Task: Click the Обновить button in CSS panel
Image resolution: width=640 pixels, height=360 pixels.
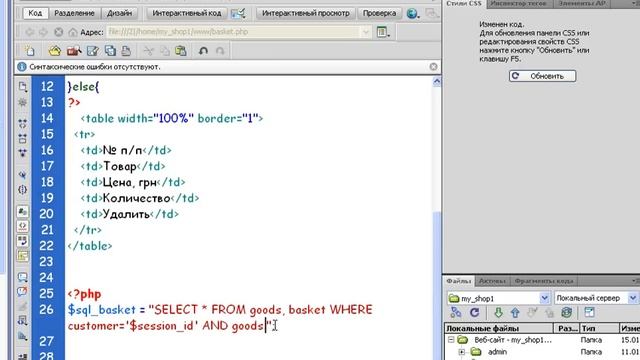Action: pos(542,76)
